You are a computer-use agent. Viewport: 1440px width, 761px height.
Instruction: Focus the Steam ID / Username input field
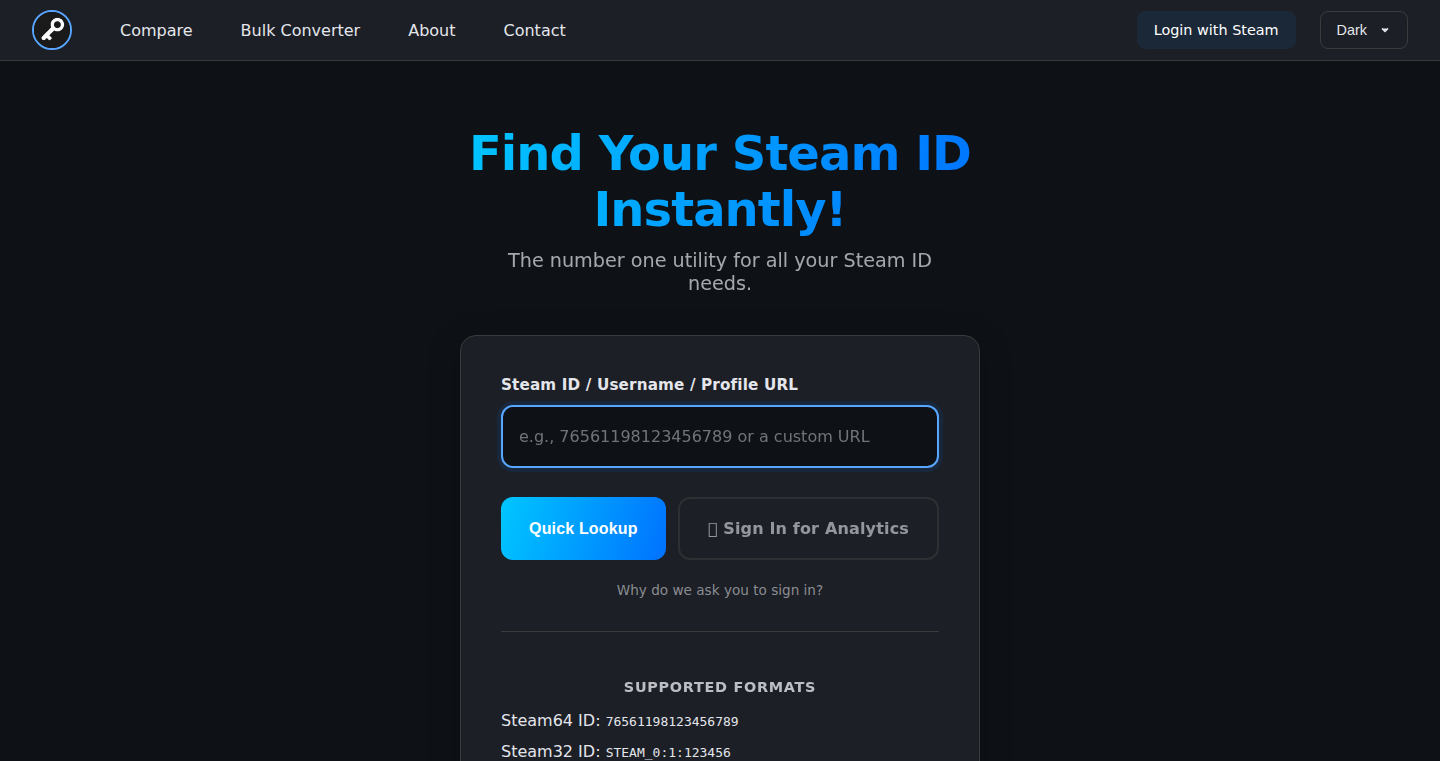pyautogui.click(x=720, y=436)
